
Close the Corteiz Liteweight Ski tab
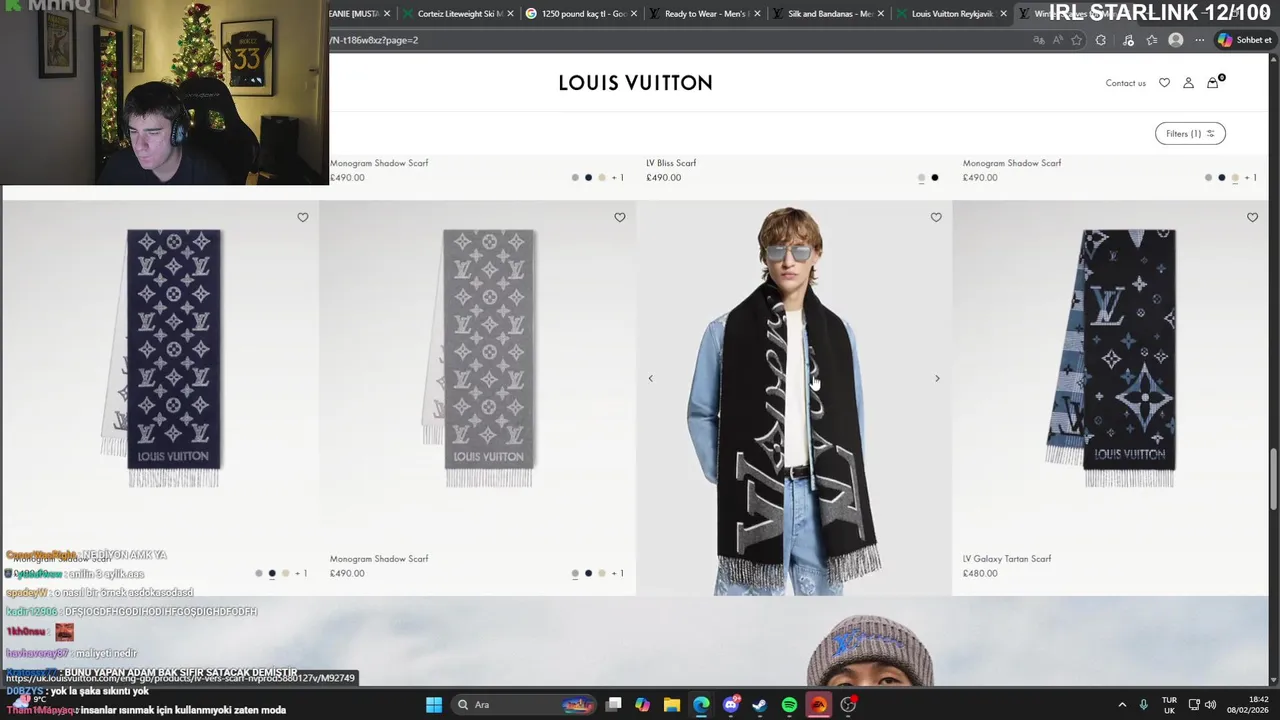tap(511, 14)
